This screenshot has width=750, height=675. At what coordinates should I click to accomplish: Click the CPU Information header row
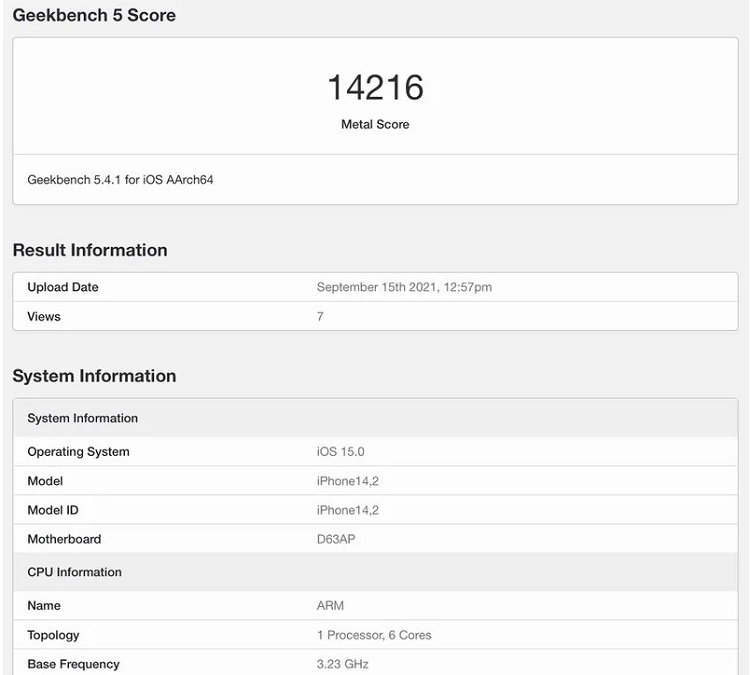click(375, 572)
